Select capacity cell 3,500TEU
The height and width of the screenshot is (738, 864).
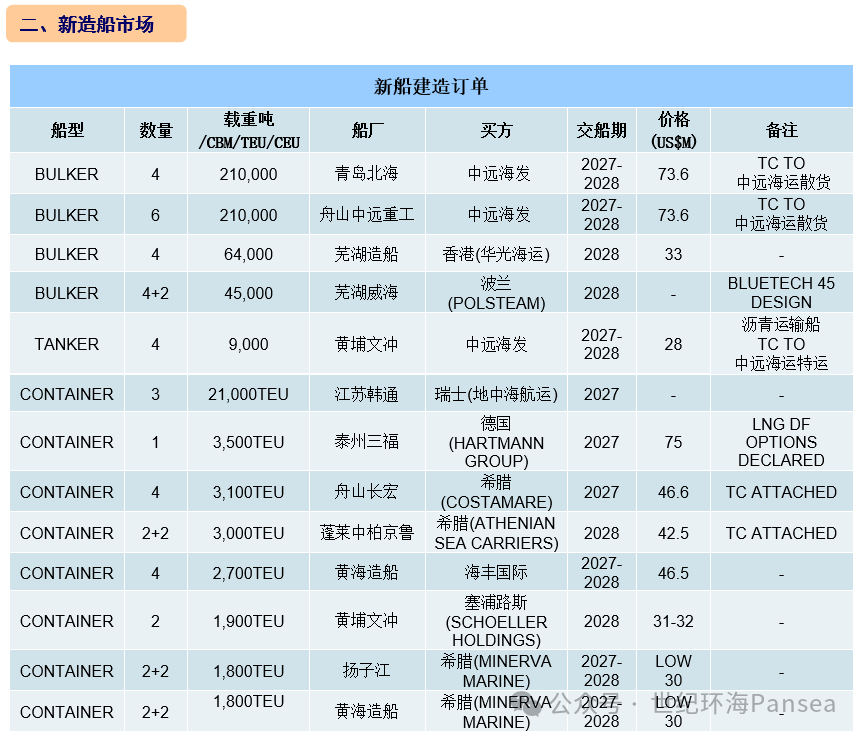tap(249, 443)
